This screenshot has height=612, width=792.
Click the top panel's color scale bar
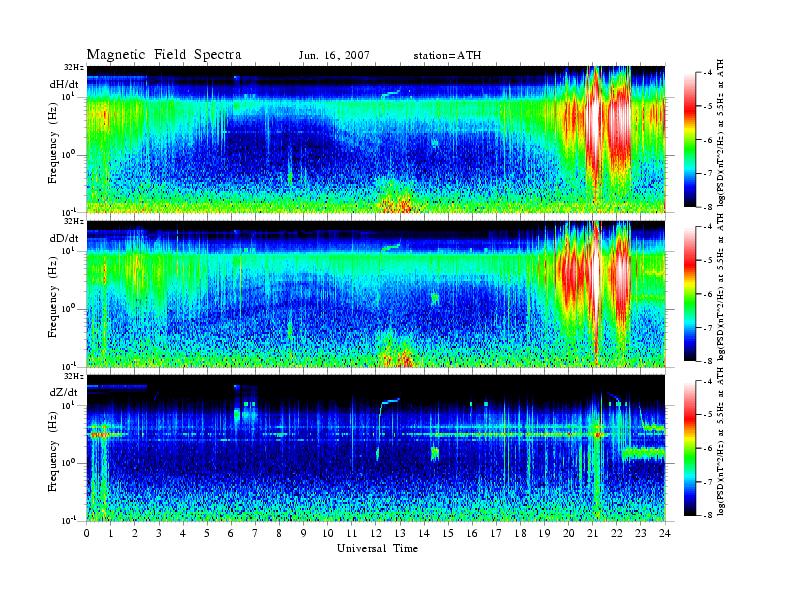click(690, 140)
